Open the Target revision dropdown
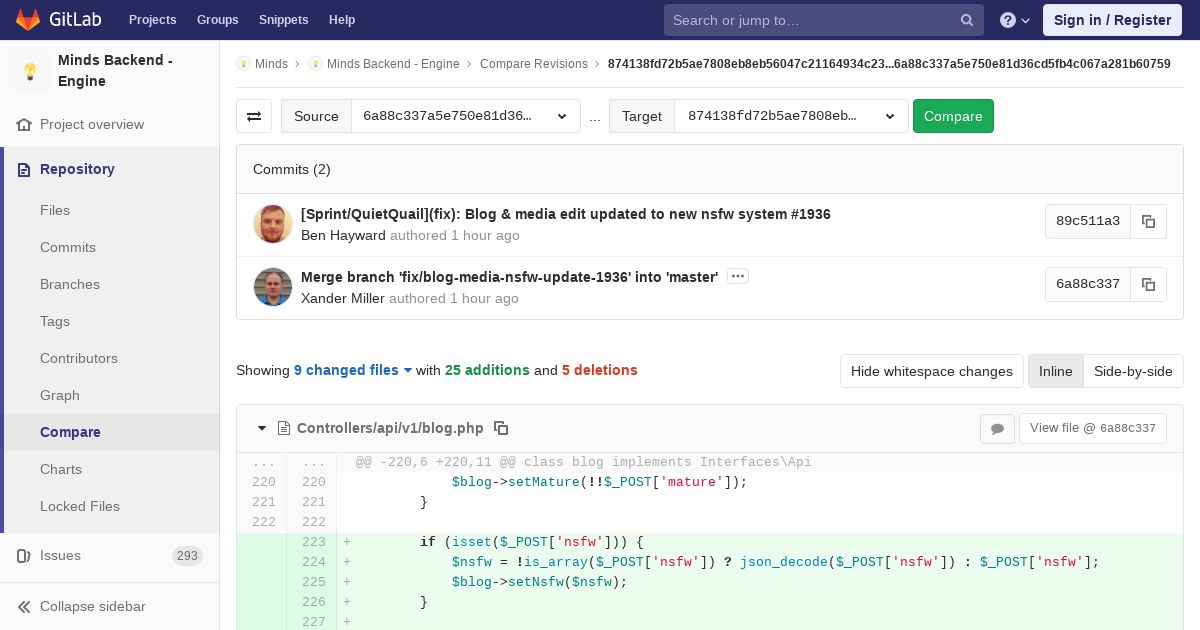The width and height of the screenshot is (1200, 630). [791, 116]
